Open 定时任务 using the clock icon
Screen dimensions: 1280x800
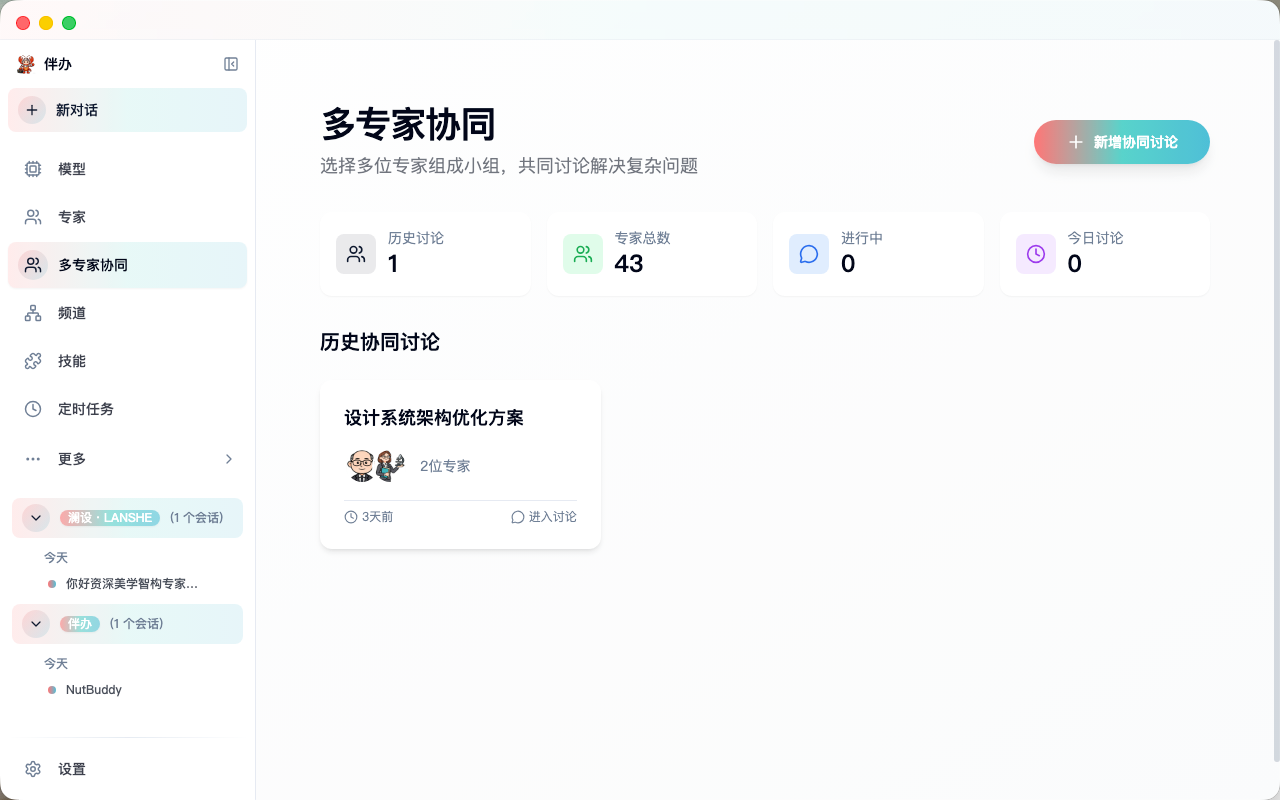click(32, 409)
